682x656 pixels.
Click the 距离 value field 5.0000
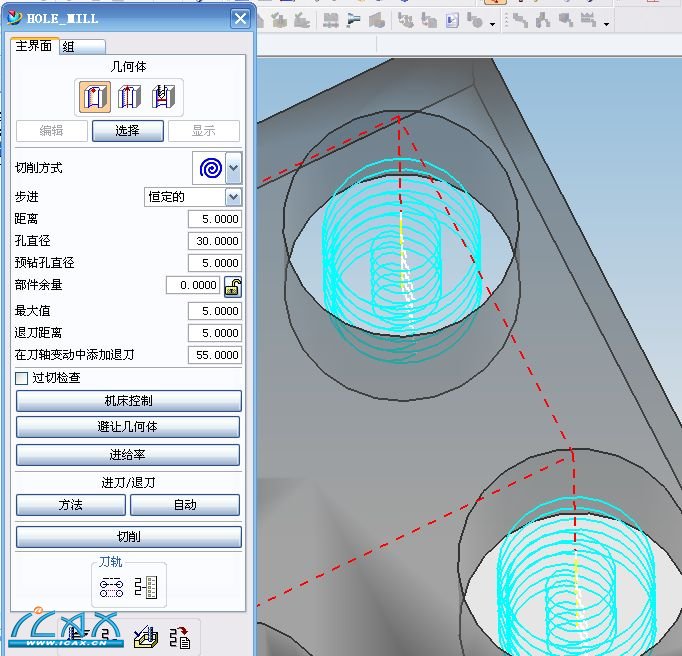click(214, 219)
